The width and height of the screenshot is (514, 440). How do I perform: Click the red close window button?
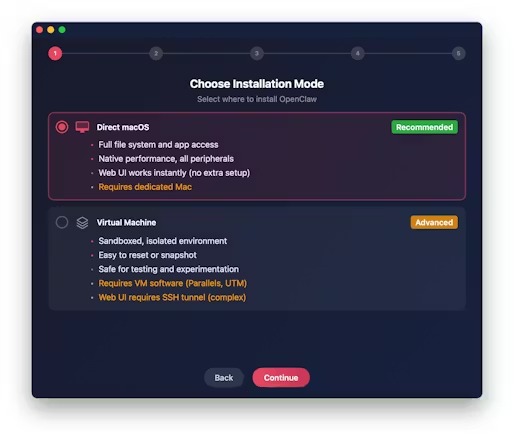[39, 30]
